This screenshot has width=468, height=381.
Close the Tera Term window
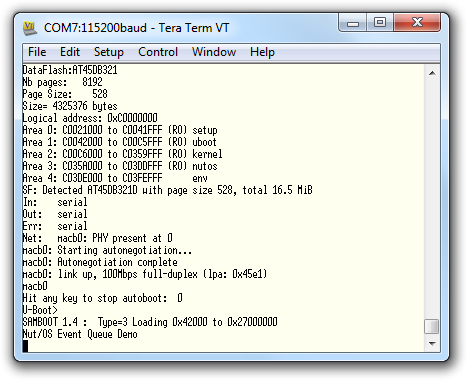pos(417,23)
